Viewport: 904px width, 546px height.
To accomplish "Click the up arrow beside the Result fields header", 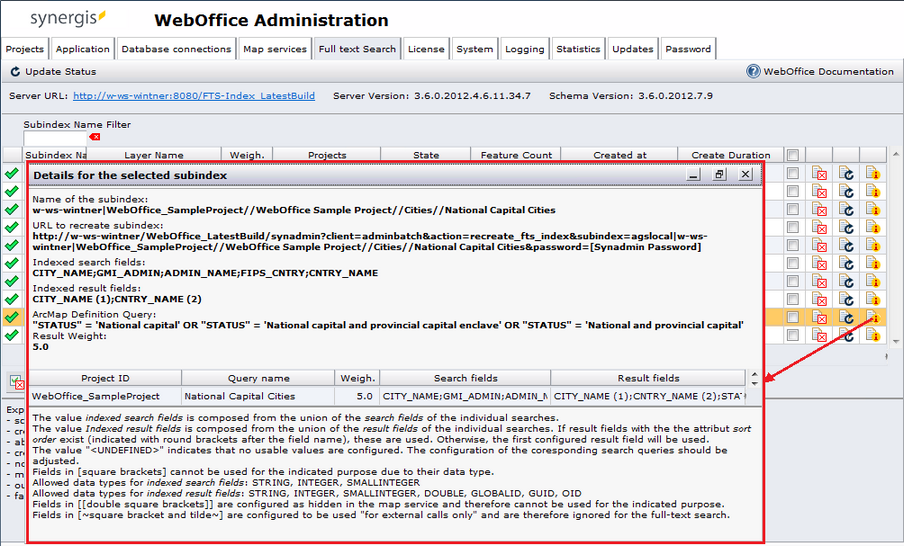I will 754,374.
